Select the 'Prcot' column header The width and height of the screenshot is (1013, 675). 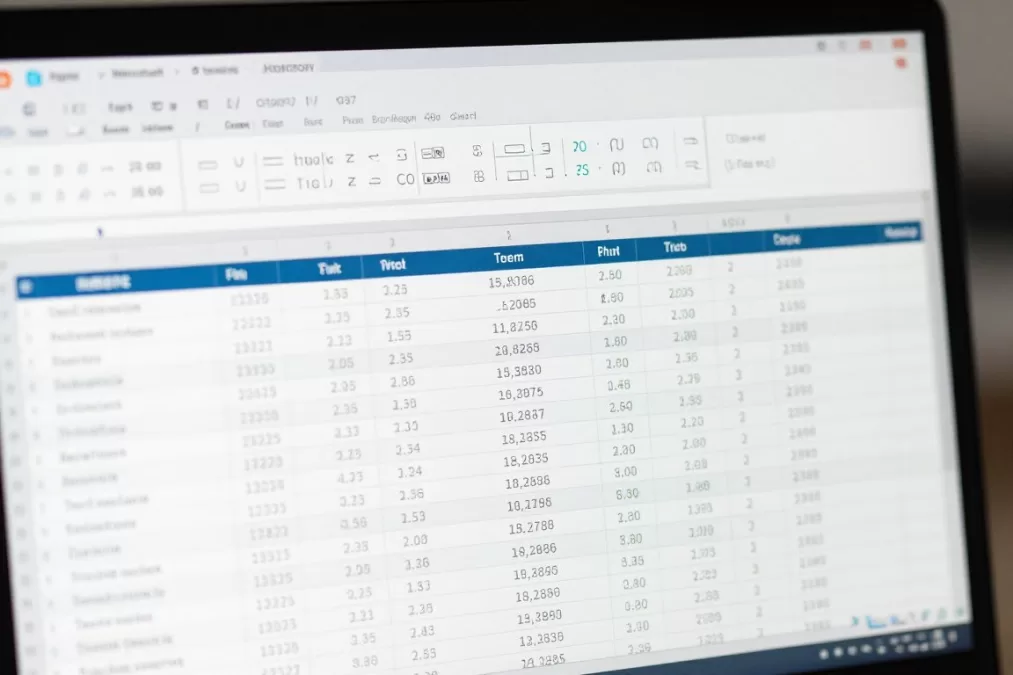tap(392, 265)
